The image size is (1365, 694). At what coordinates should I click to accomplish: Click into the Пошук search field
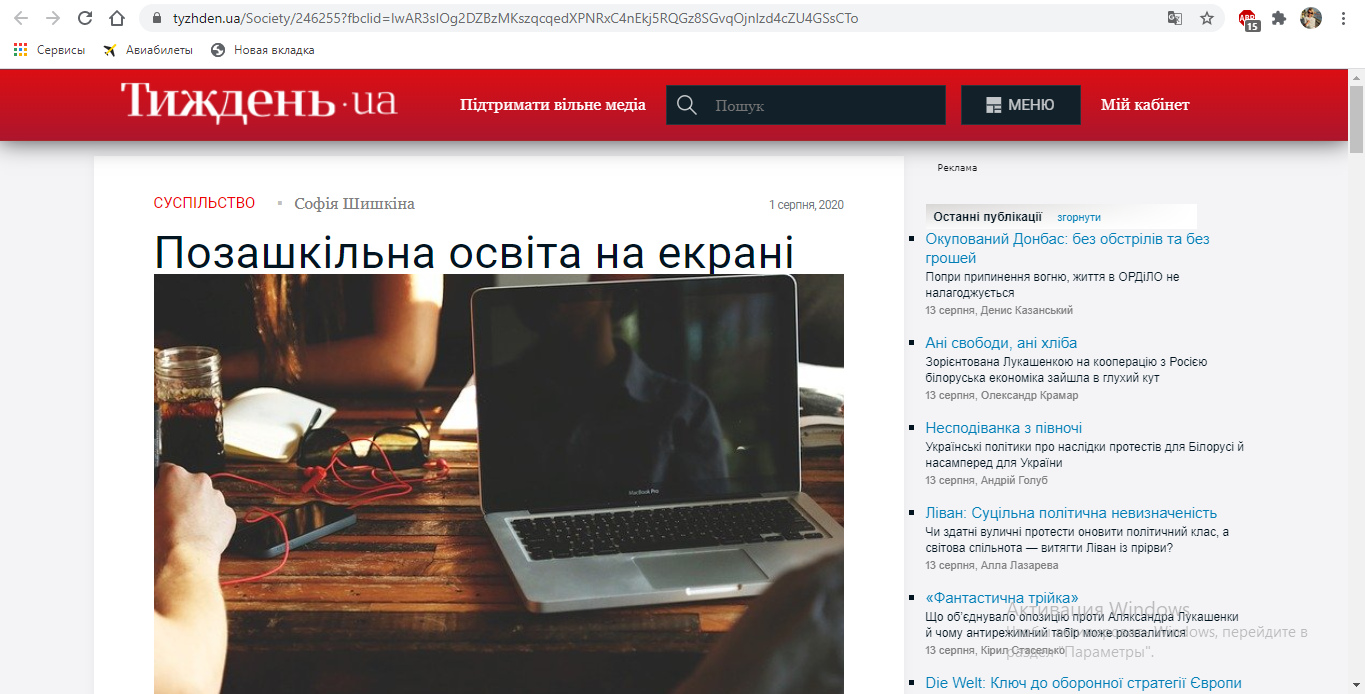(825, 105)
